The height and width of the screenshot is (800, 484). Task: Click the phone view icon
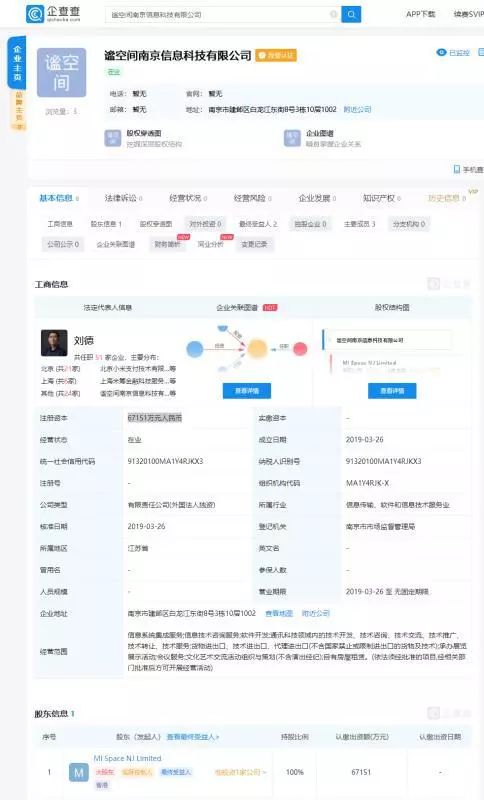457,169
